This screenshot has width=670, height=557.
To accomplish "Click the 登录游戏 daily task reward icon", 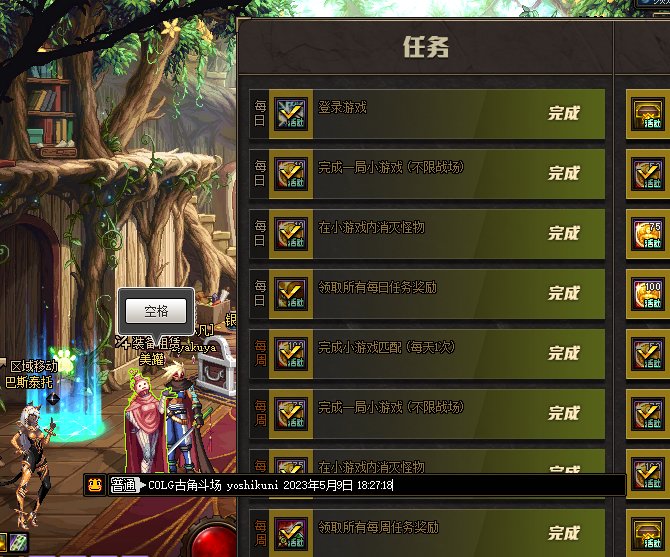I will coord(291,114).
